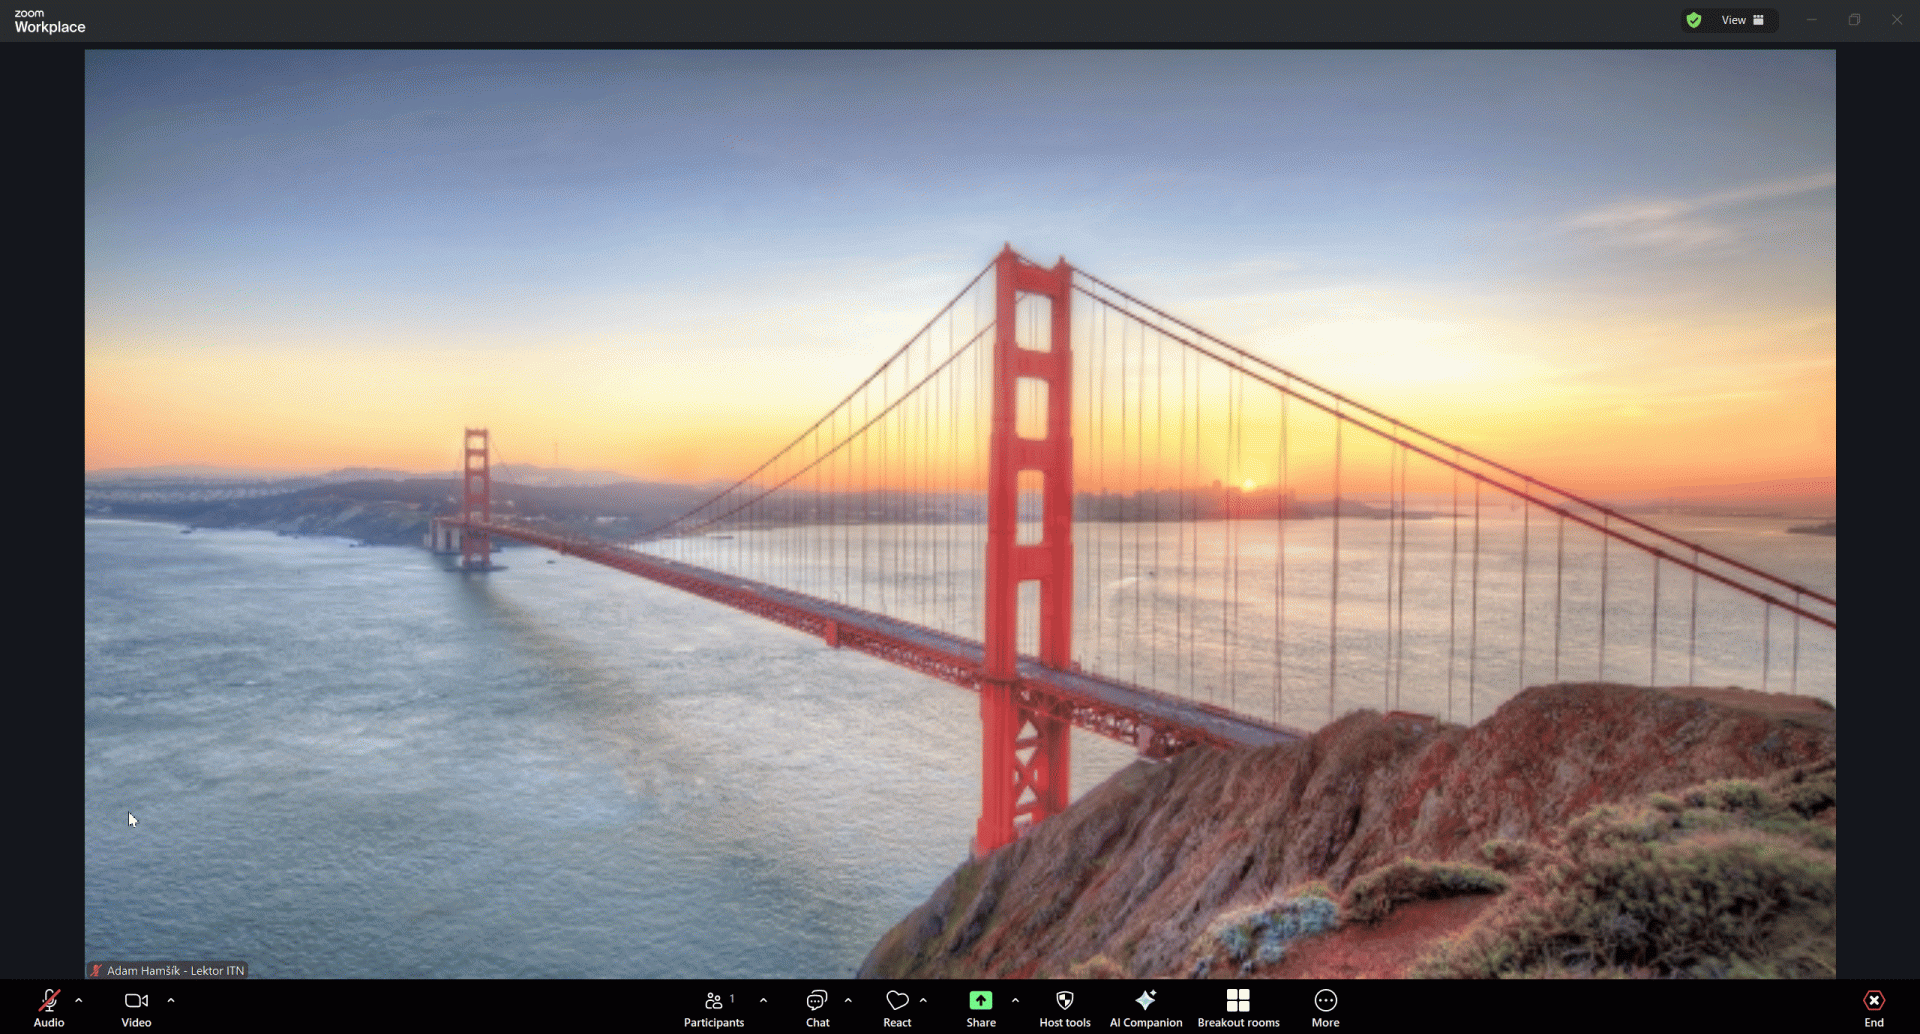Viewport: 1920px width, 1034px height.
Task: Expand the React options arrow
Action: [x=923, y=1000]
